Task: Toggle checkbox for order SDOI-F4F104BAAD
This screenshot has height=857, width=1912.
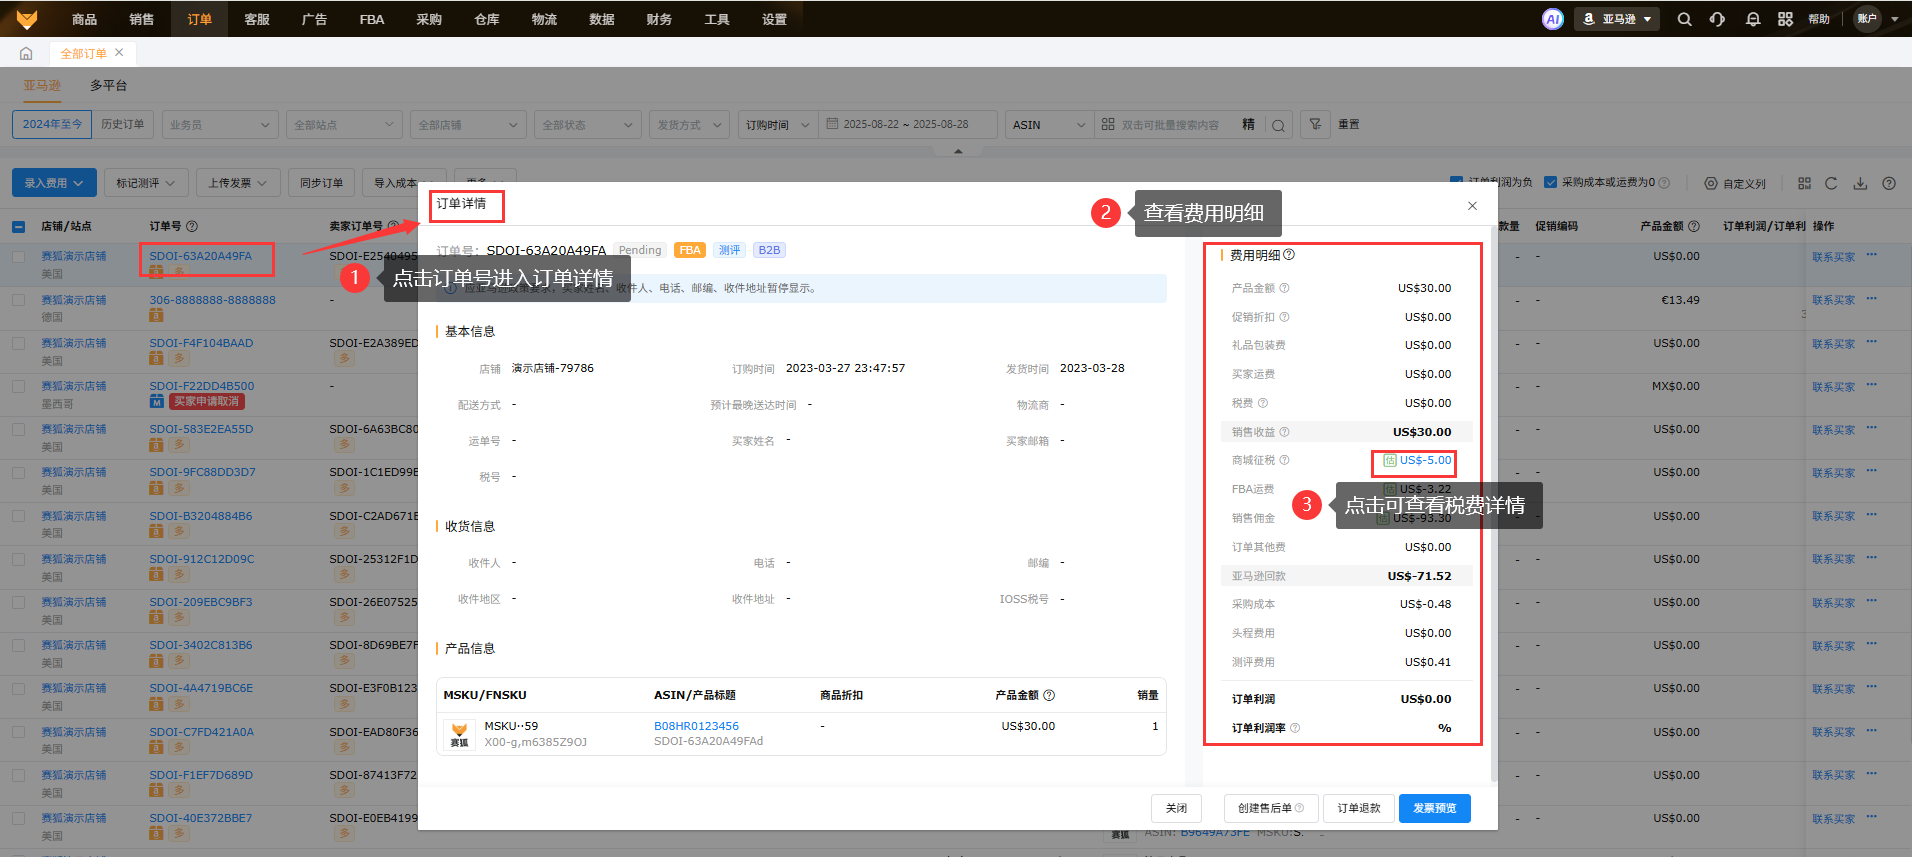Action: click(18, 343)
